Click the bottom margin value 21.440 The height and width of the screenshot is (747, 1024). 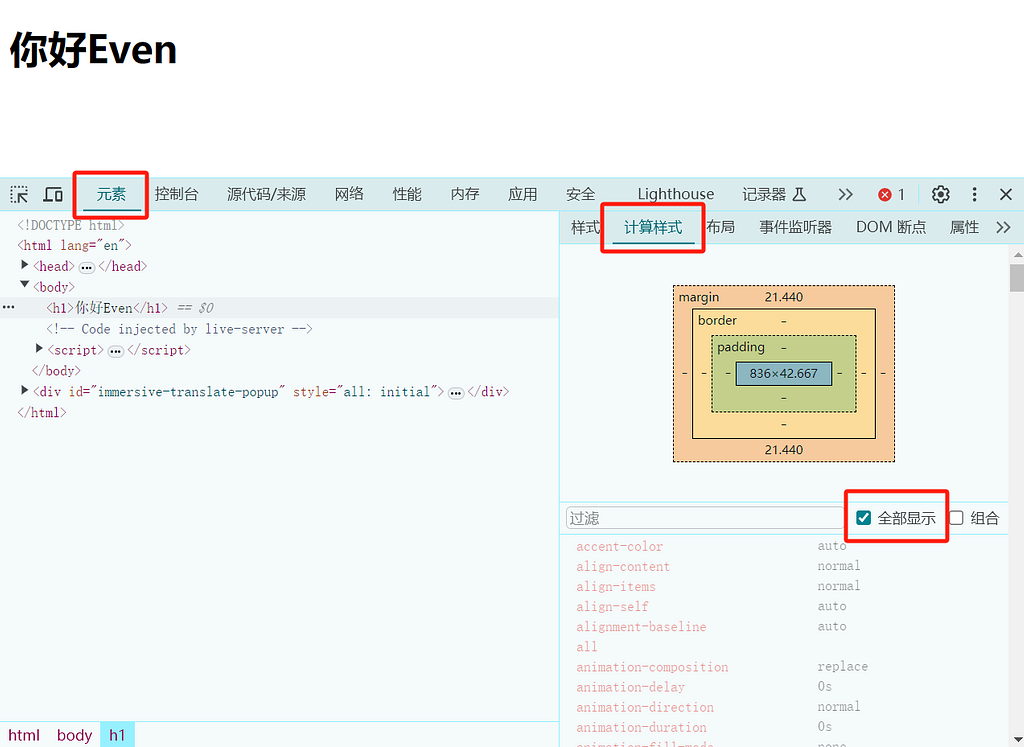click(784, 450)
